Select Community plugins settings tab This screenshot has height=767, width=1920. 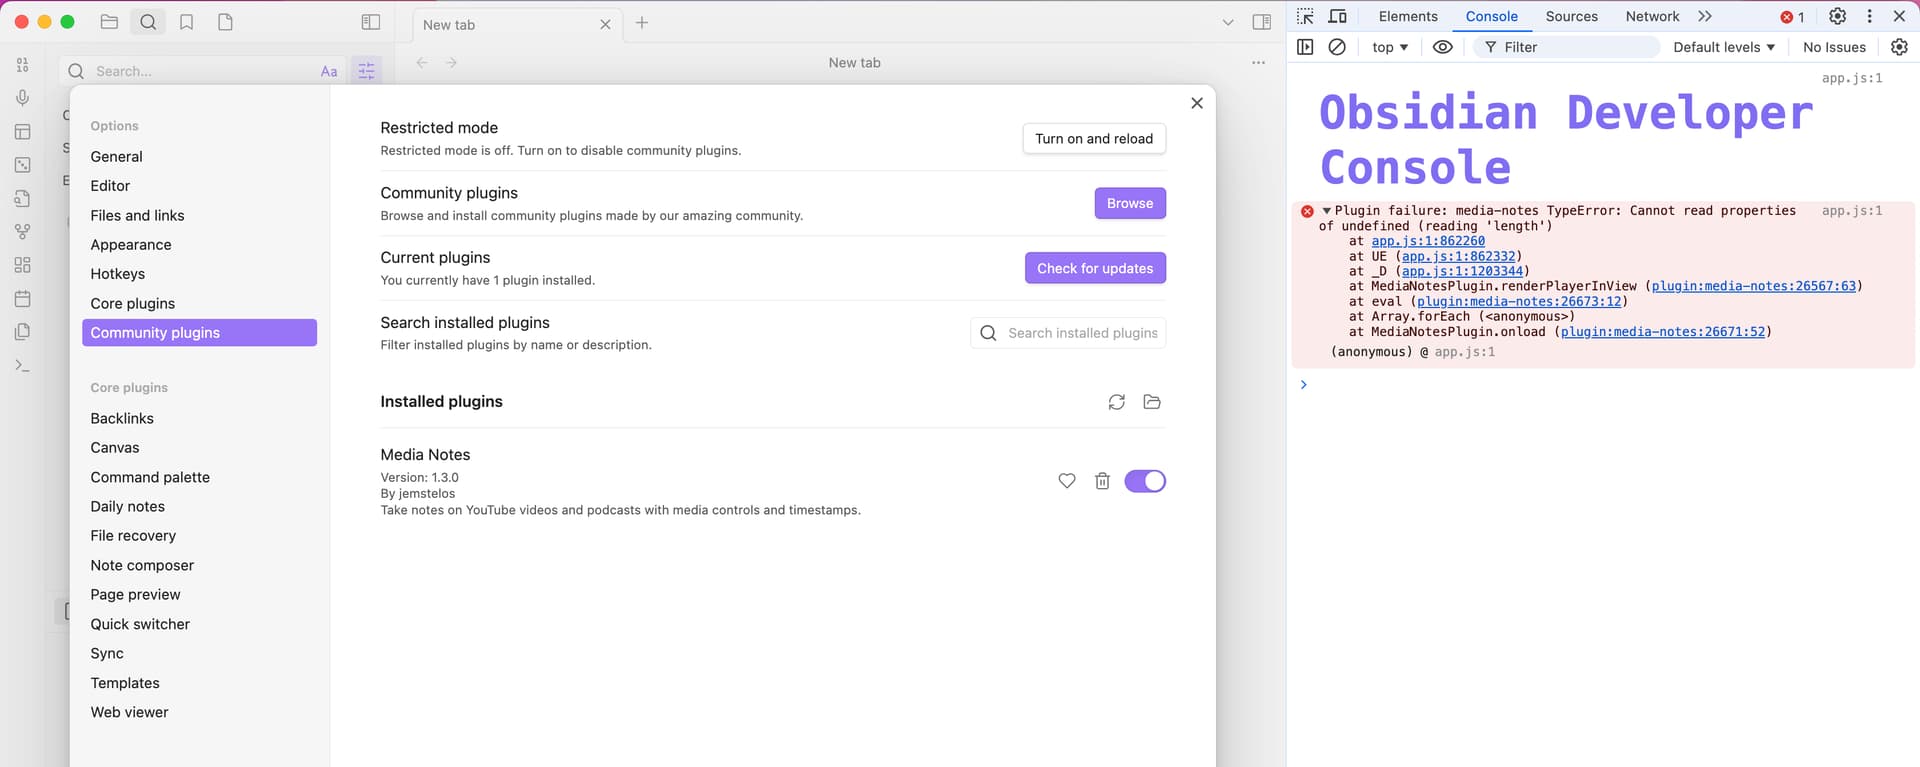point(199,333)
